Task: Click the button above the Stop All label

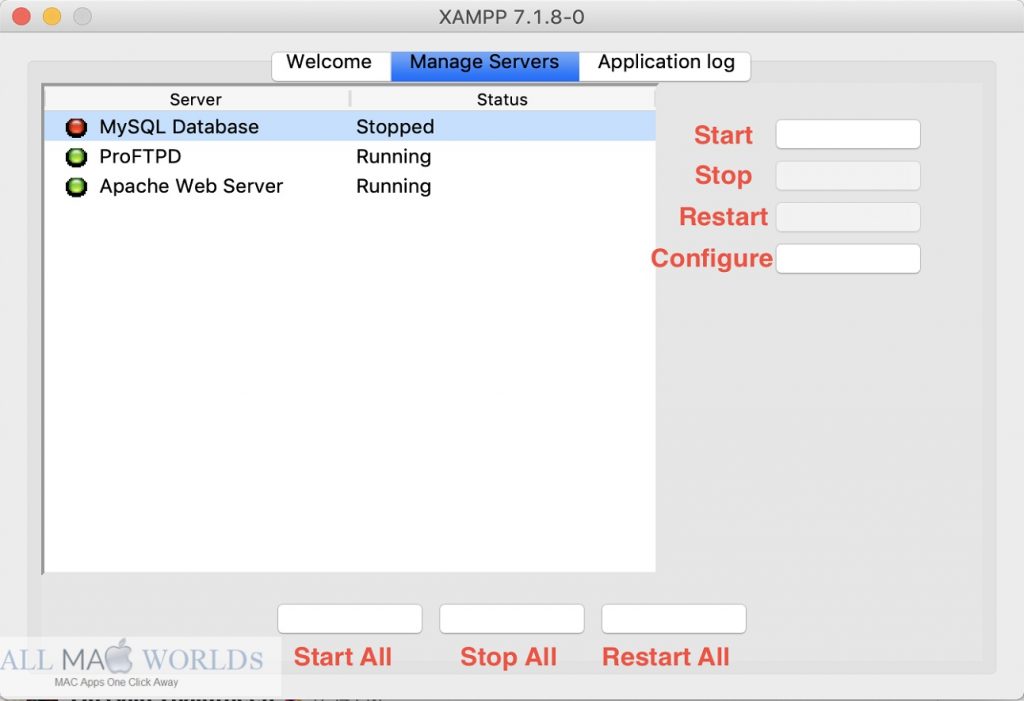Action: click(x=511, y=619)
